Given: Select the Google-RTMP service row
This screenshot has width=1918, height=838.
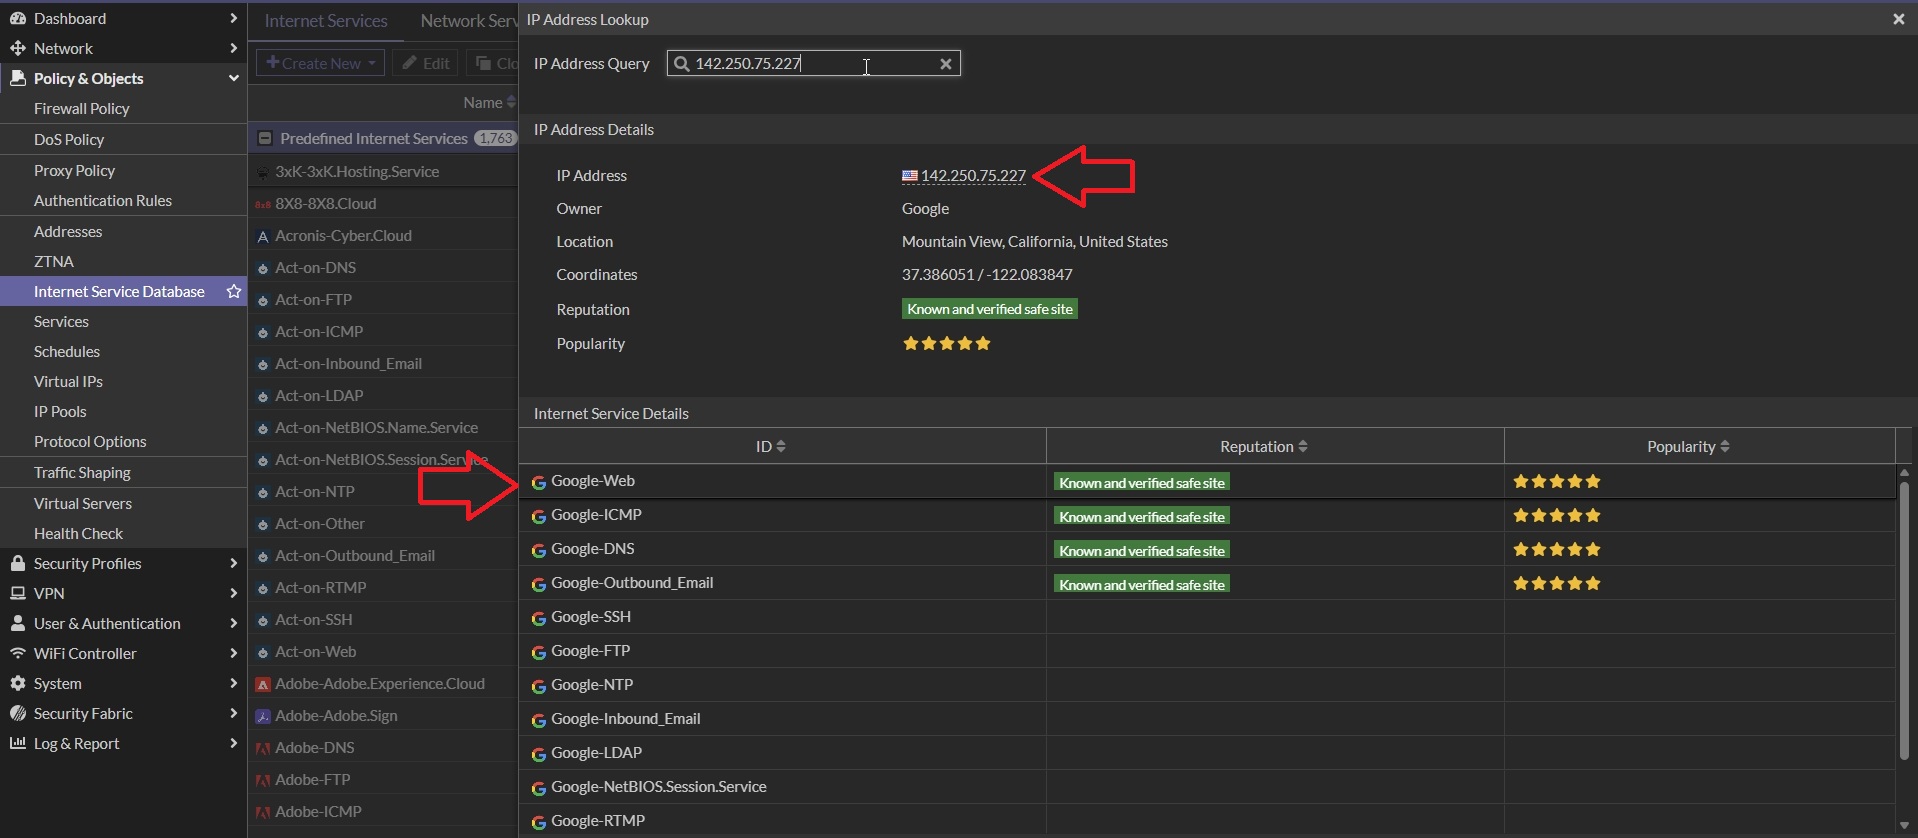Looking at the screenshot, I should click(1207, 821).
